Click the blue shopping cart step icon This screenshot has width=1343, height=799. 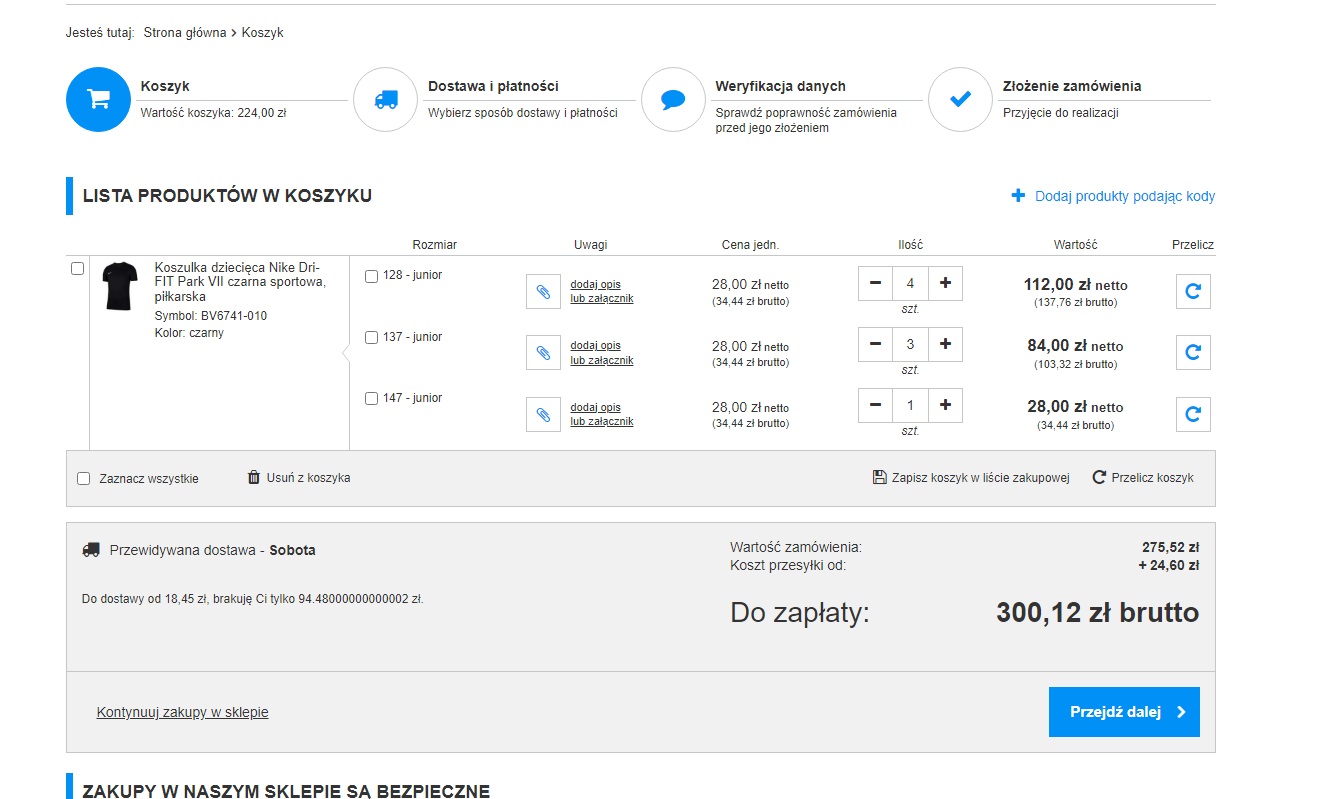point(98,99)
